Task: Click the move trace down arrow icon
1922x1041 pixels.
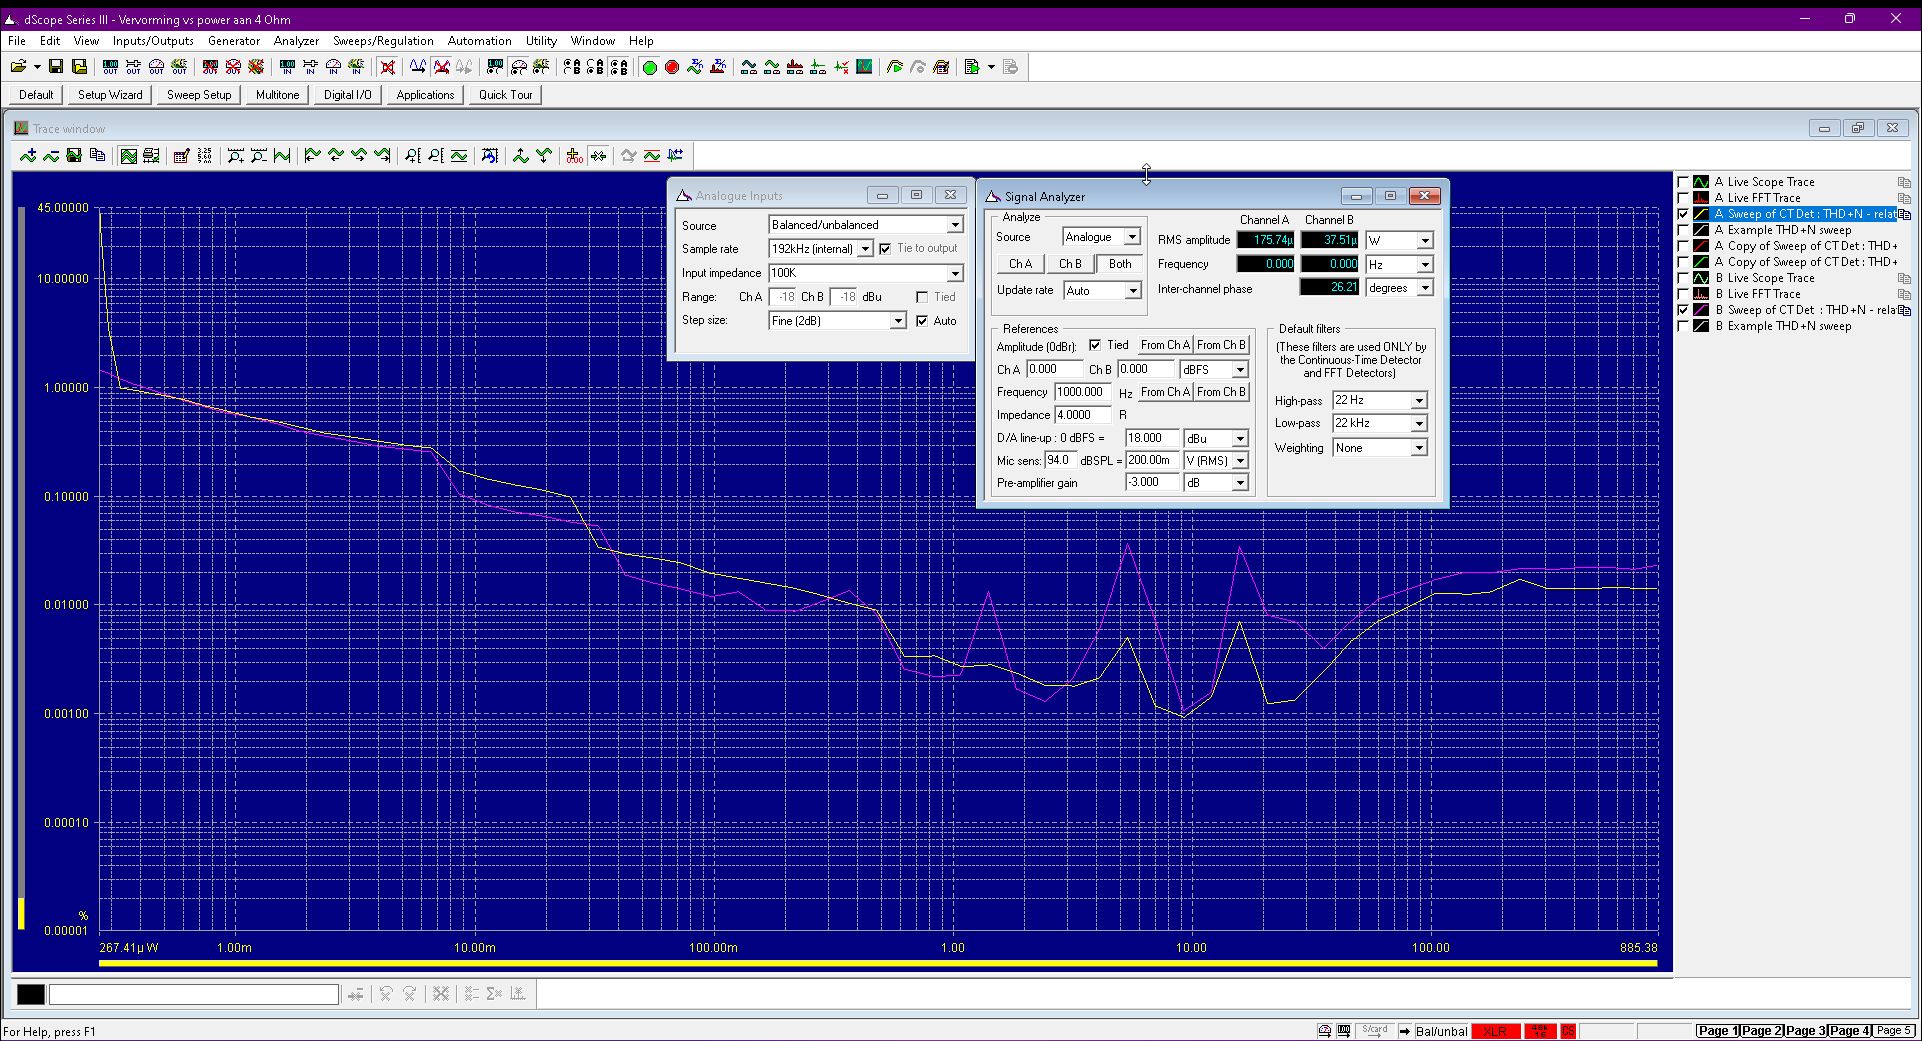Action: coord(543,155)
